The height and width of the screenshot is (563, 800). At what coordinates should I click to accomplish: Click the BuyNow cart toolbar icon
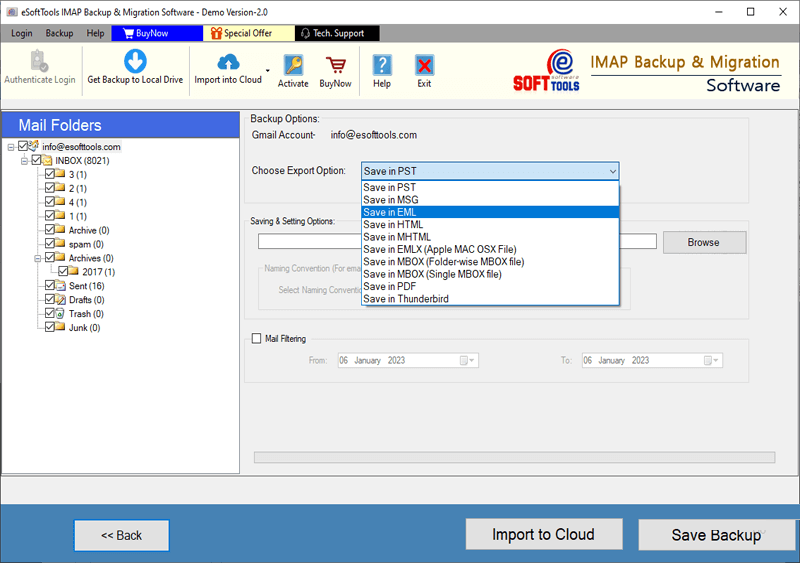click(335, 65)
